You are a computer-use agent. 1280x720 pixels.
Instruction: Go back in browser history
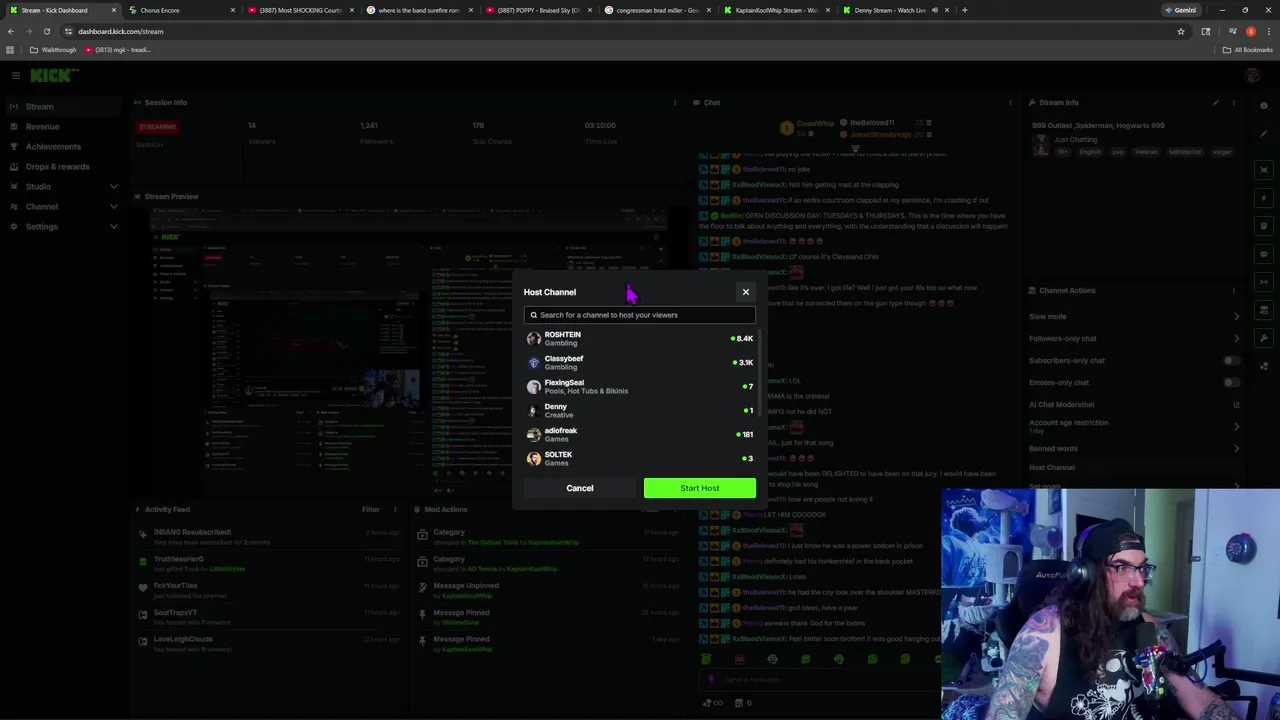[x=10, y=31]
